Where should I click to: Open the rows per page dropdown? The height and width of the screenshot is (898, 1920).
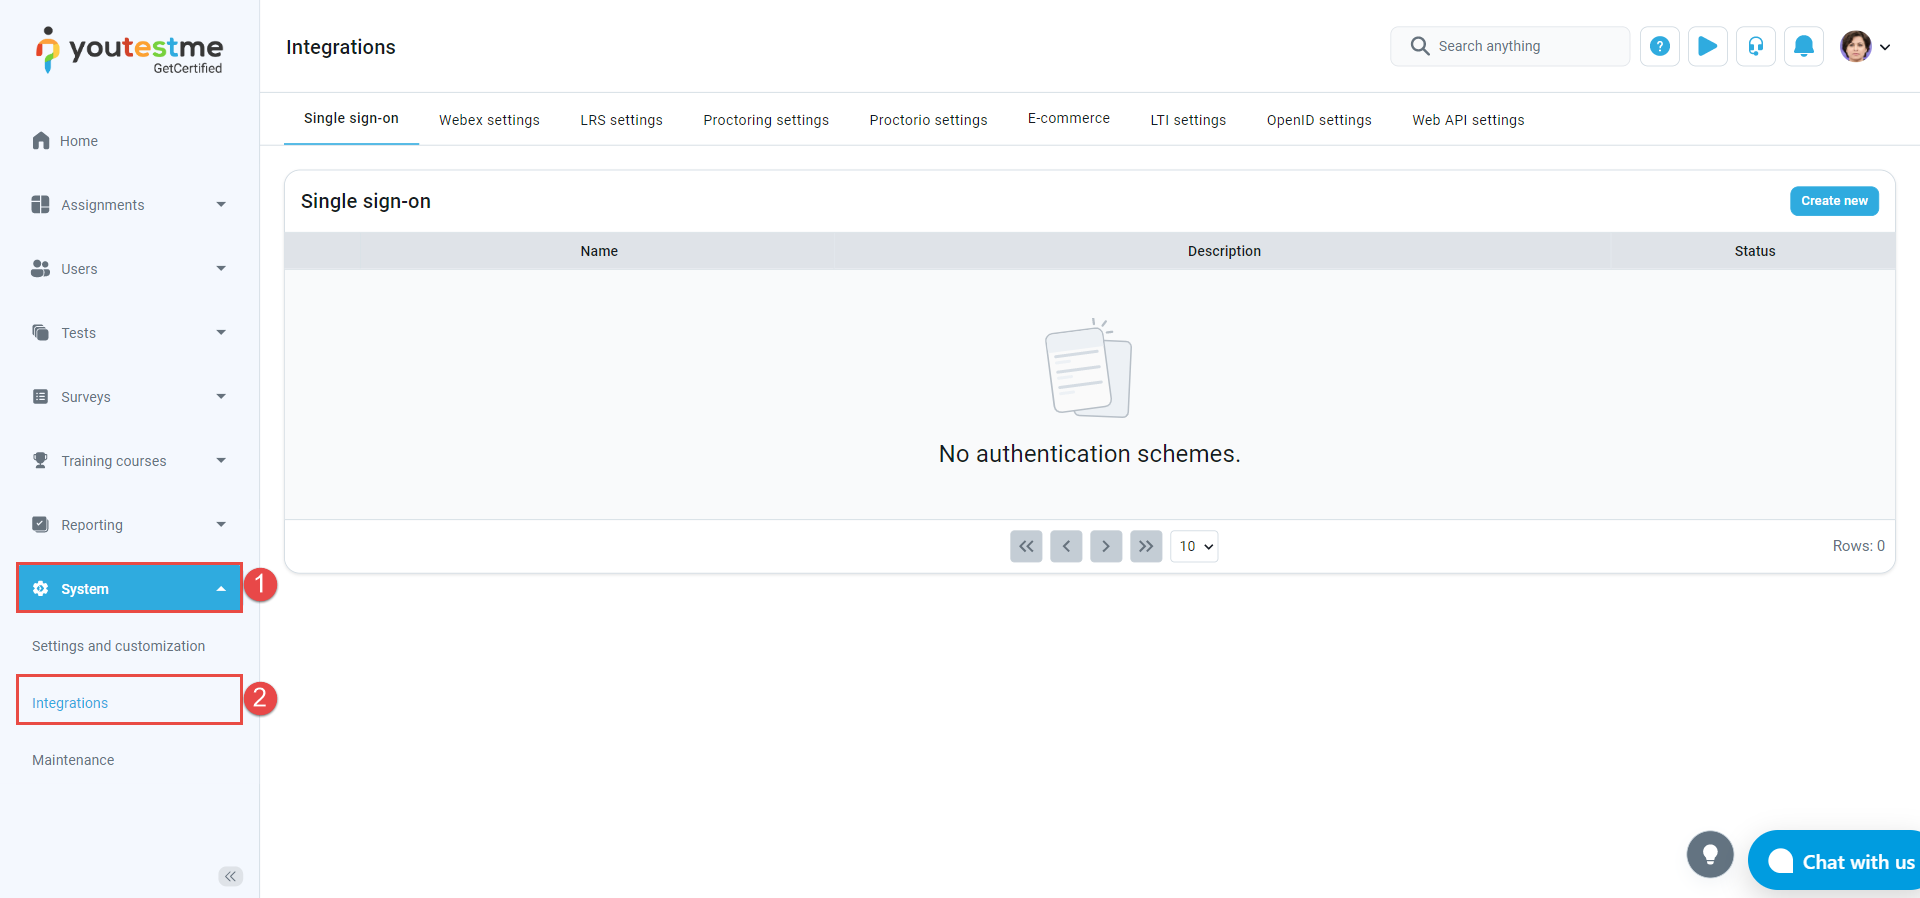[1194, 546]
